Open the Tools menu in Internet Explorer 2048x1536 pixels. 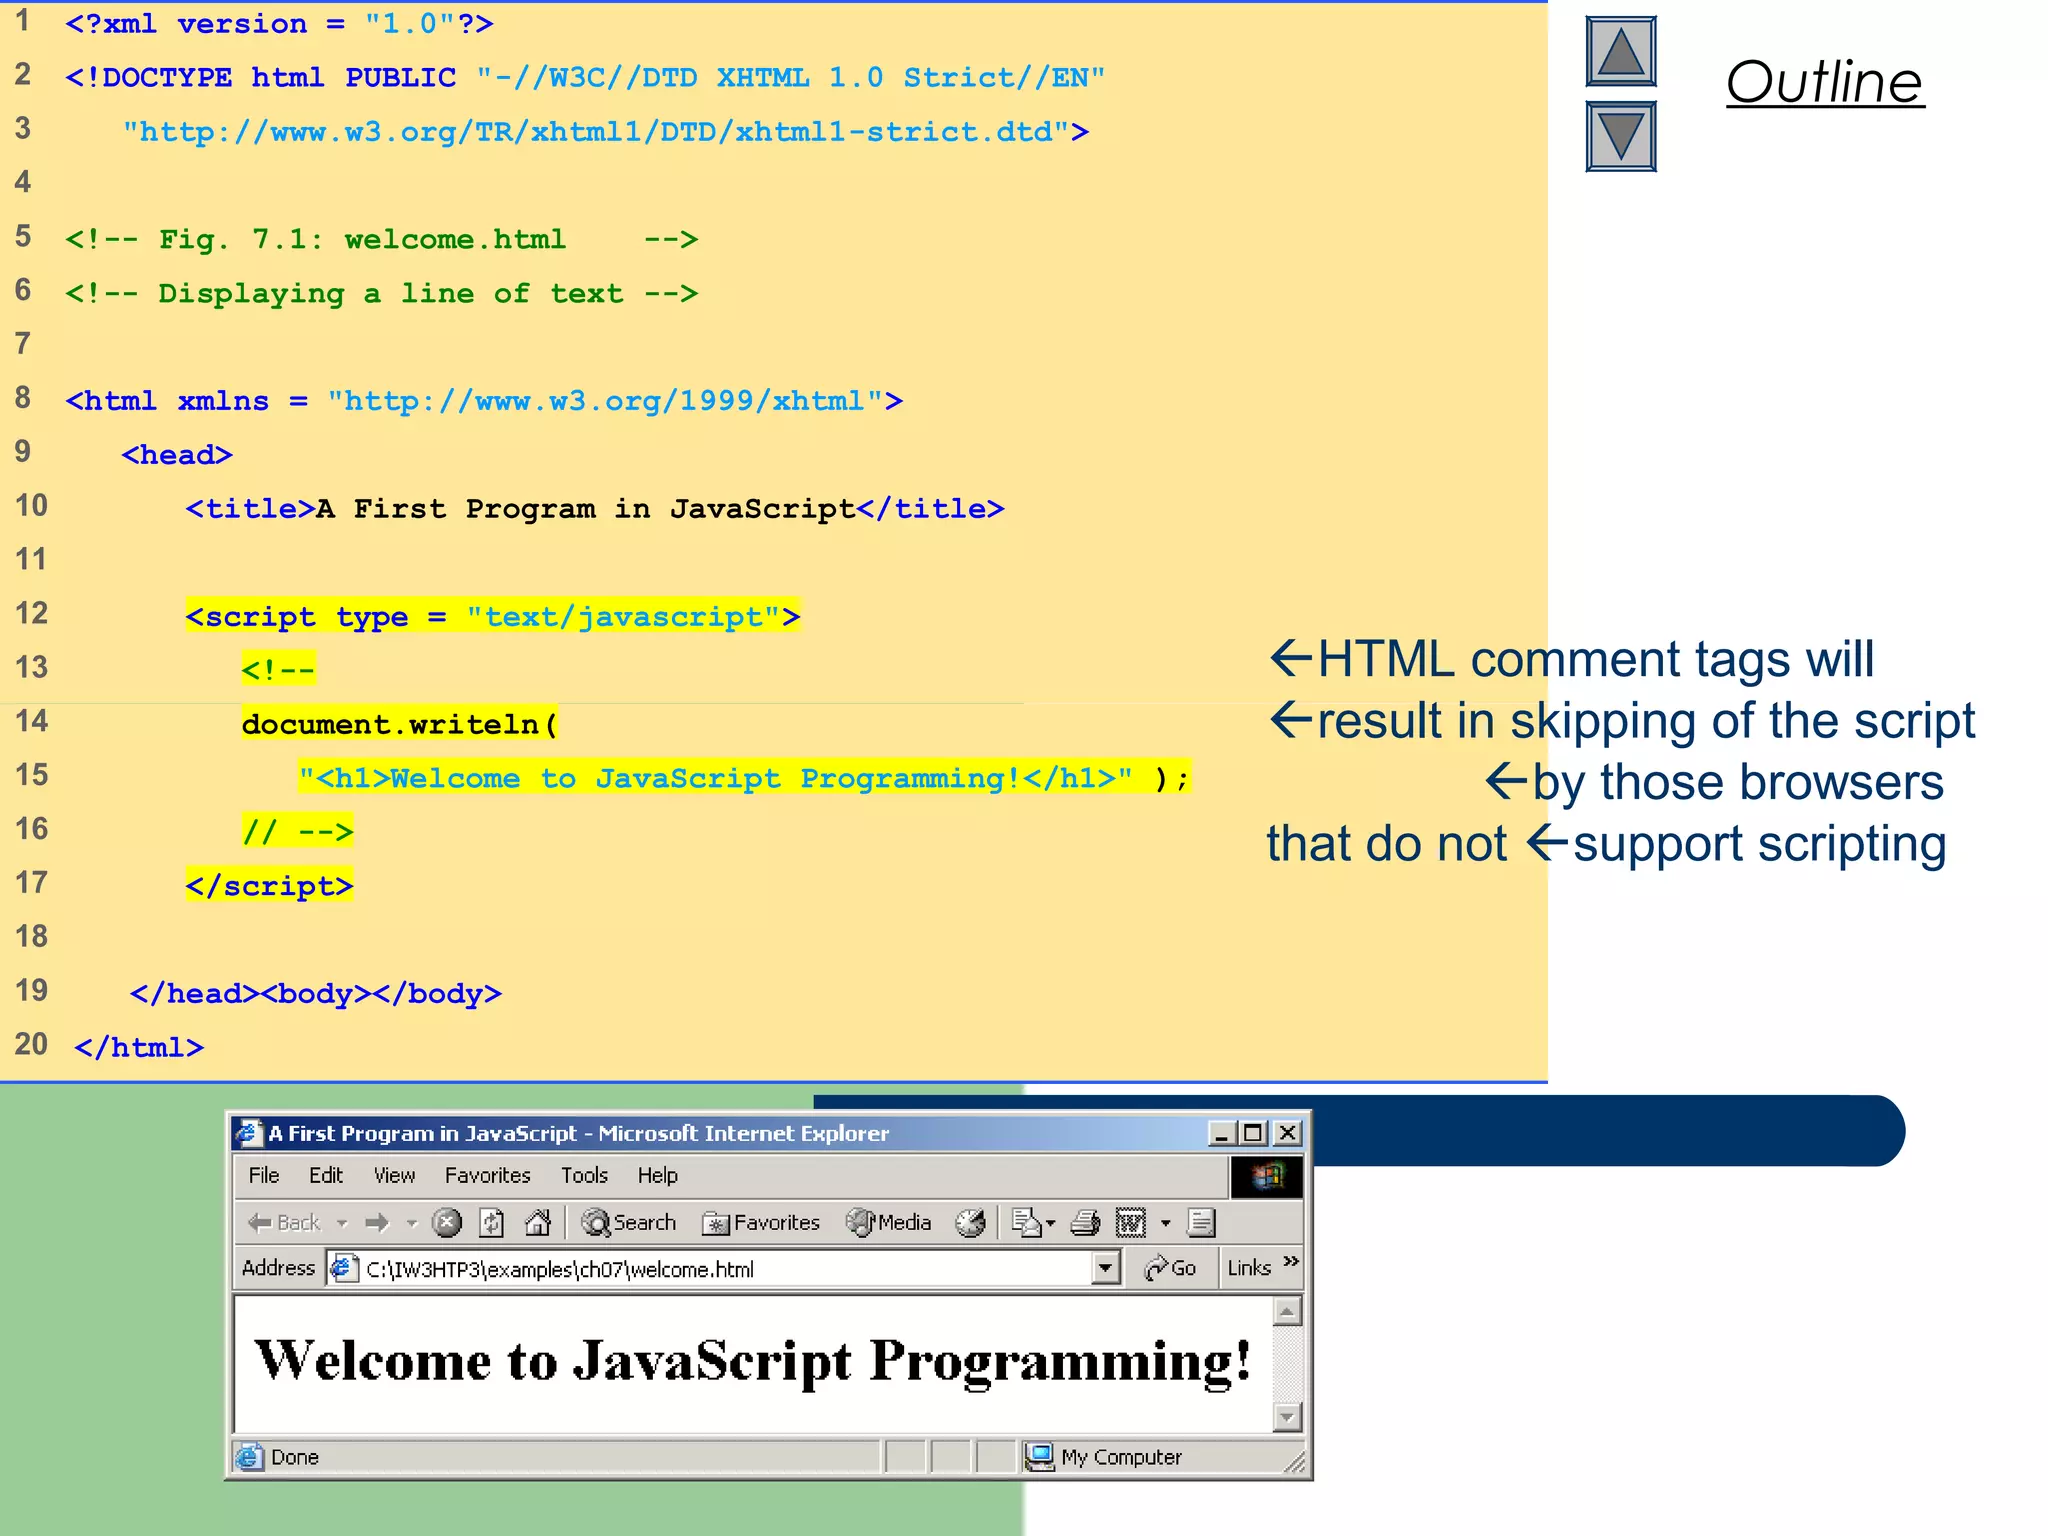pyautogui.click(x=585, y=1175)
